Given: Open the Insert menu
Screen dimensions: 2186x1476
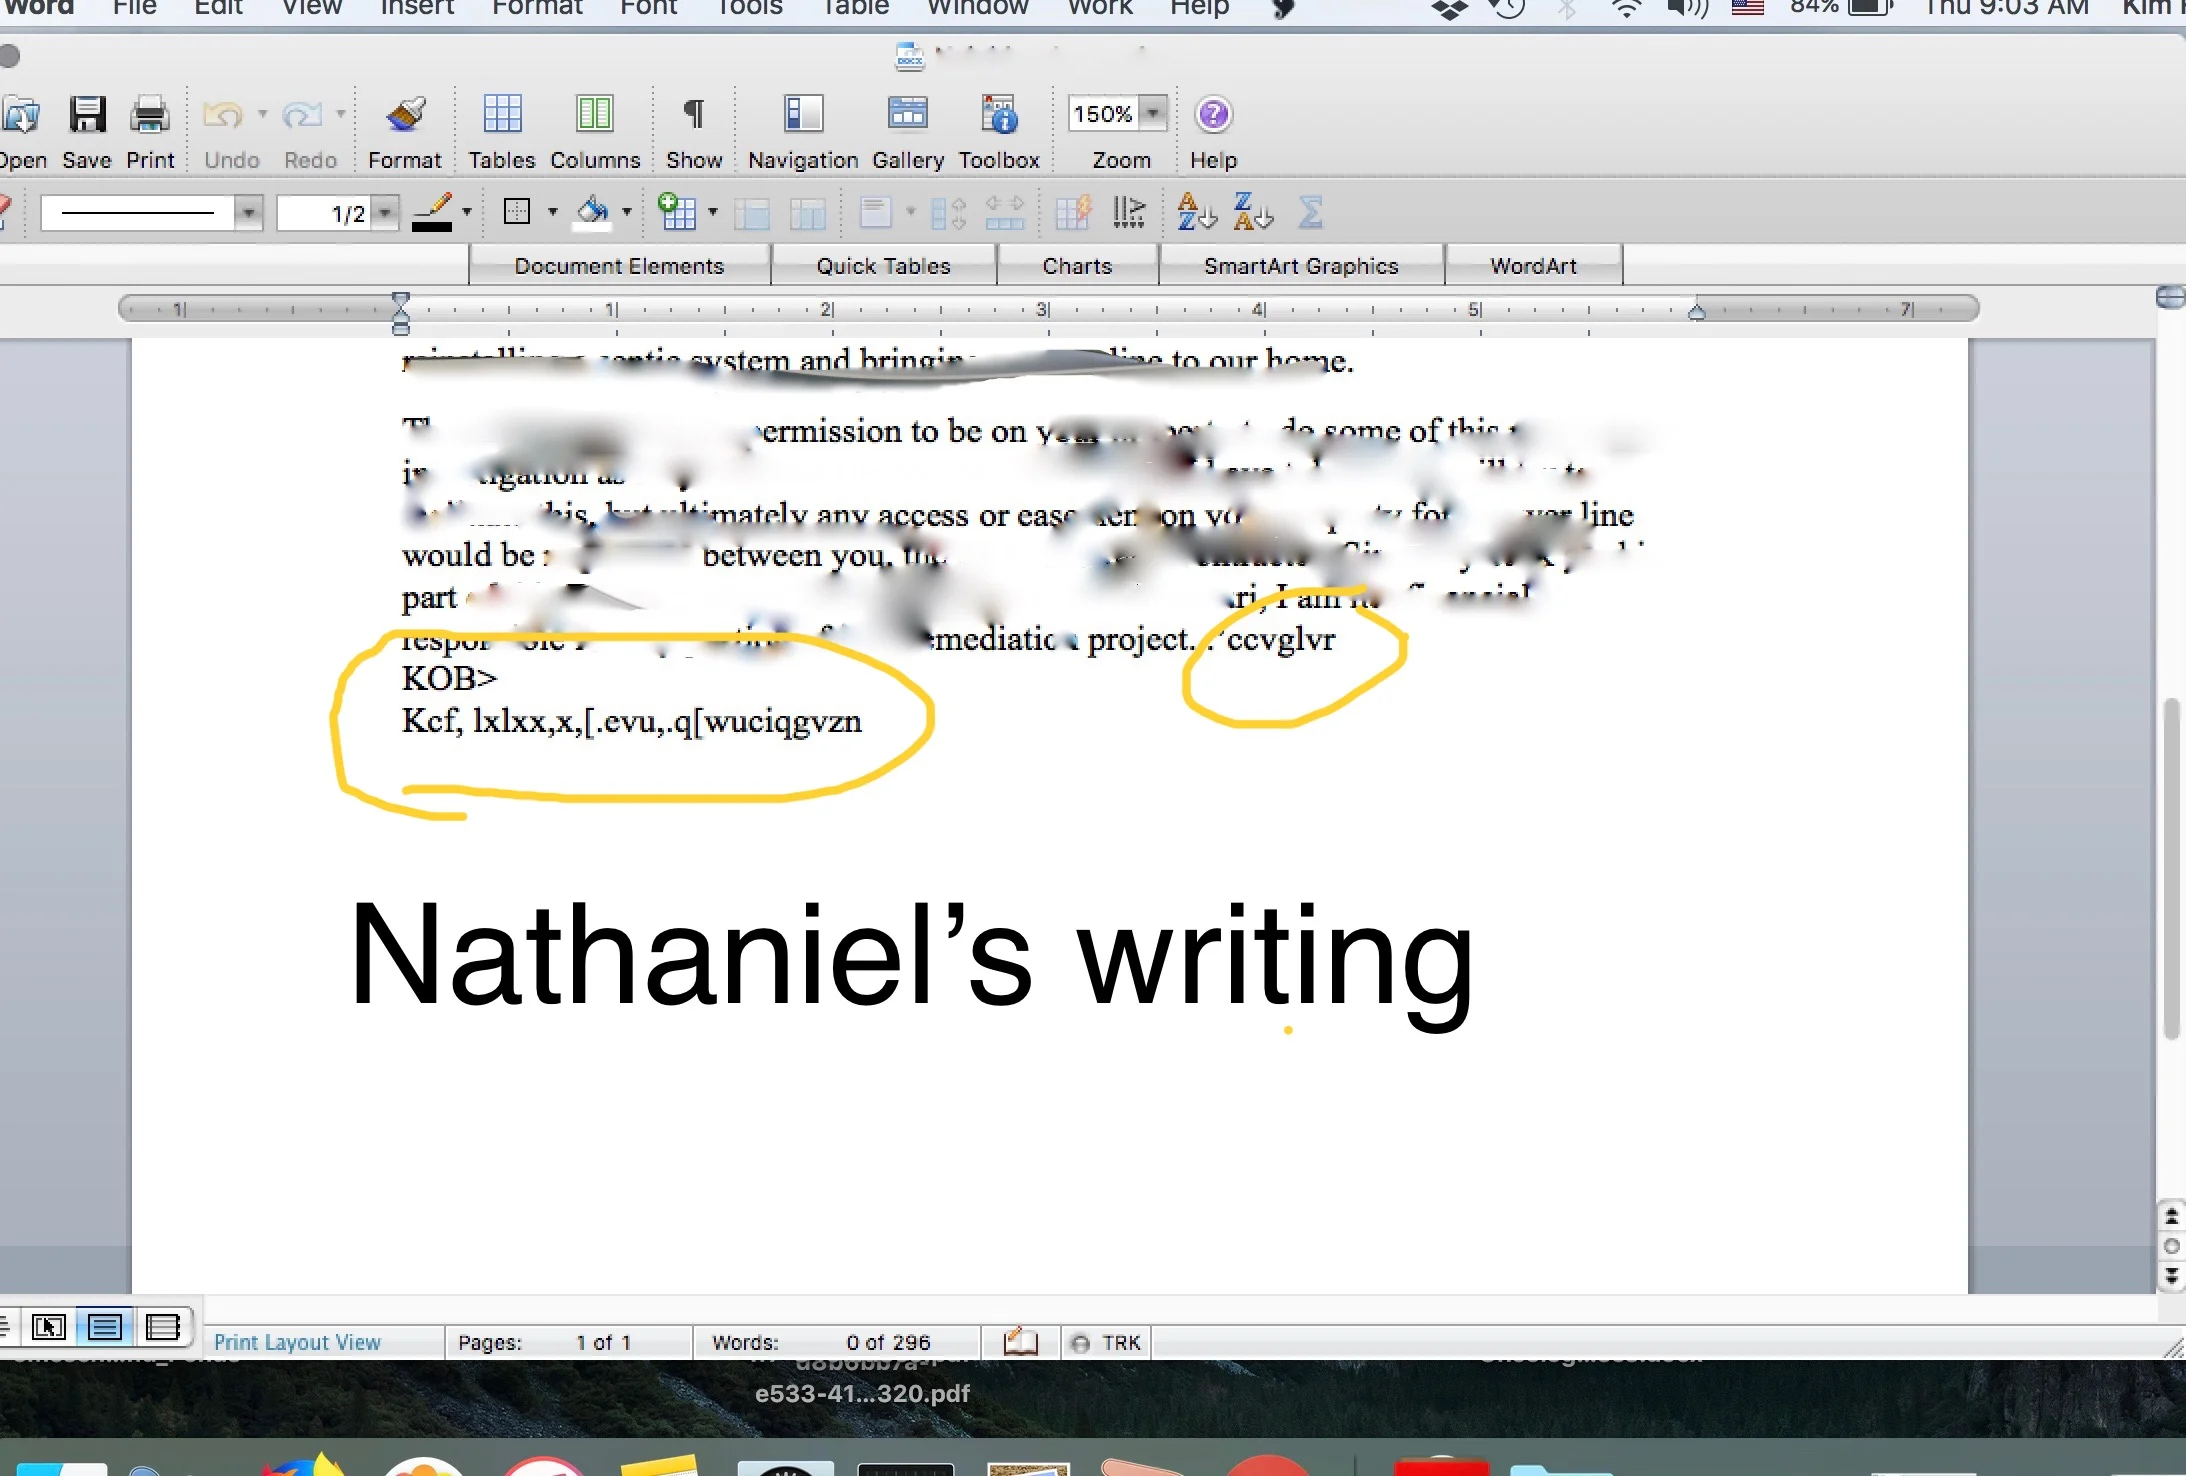Looking at the screenshot, I should (x=417, y=8).
